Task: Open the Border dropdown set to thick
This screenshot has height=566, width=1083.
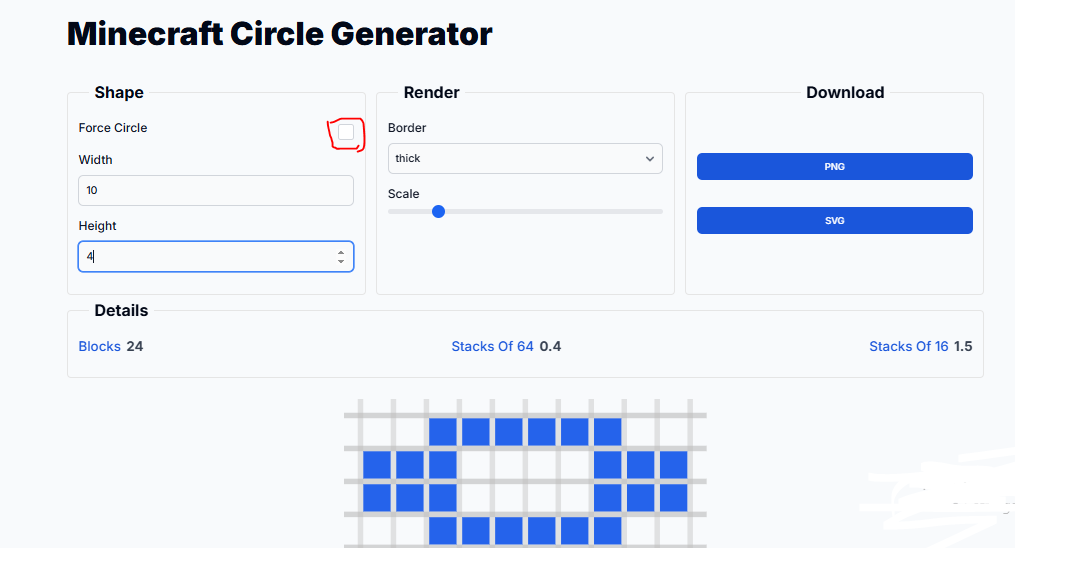Action: pos(525,158)
